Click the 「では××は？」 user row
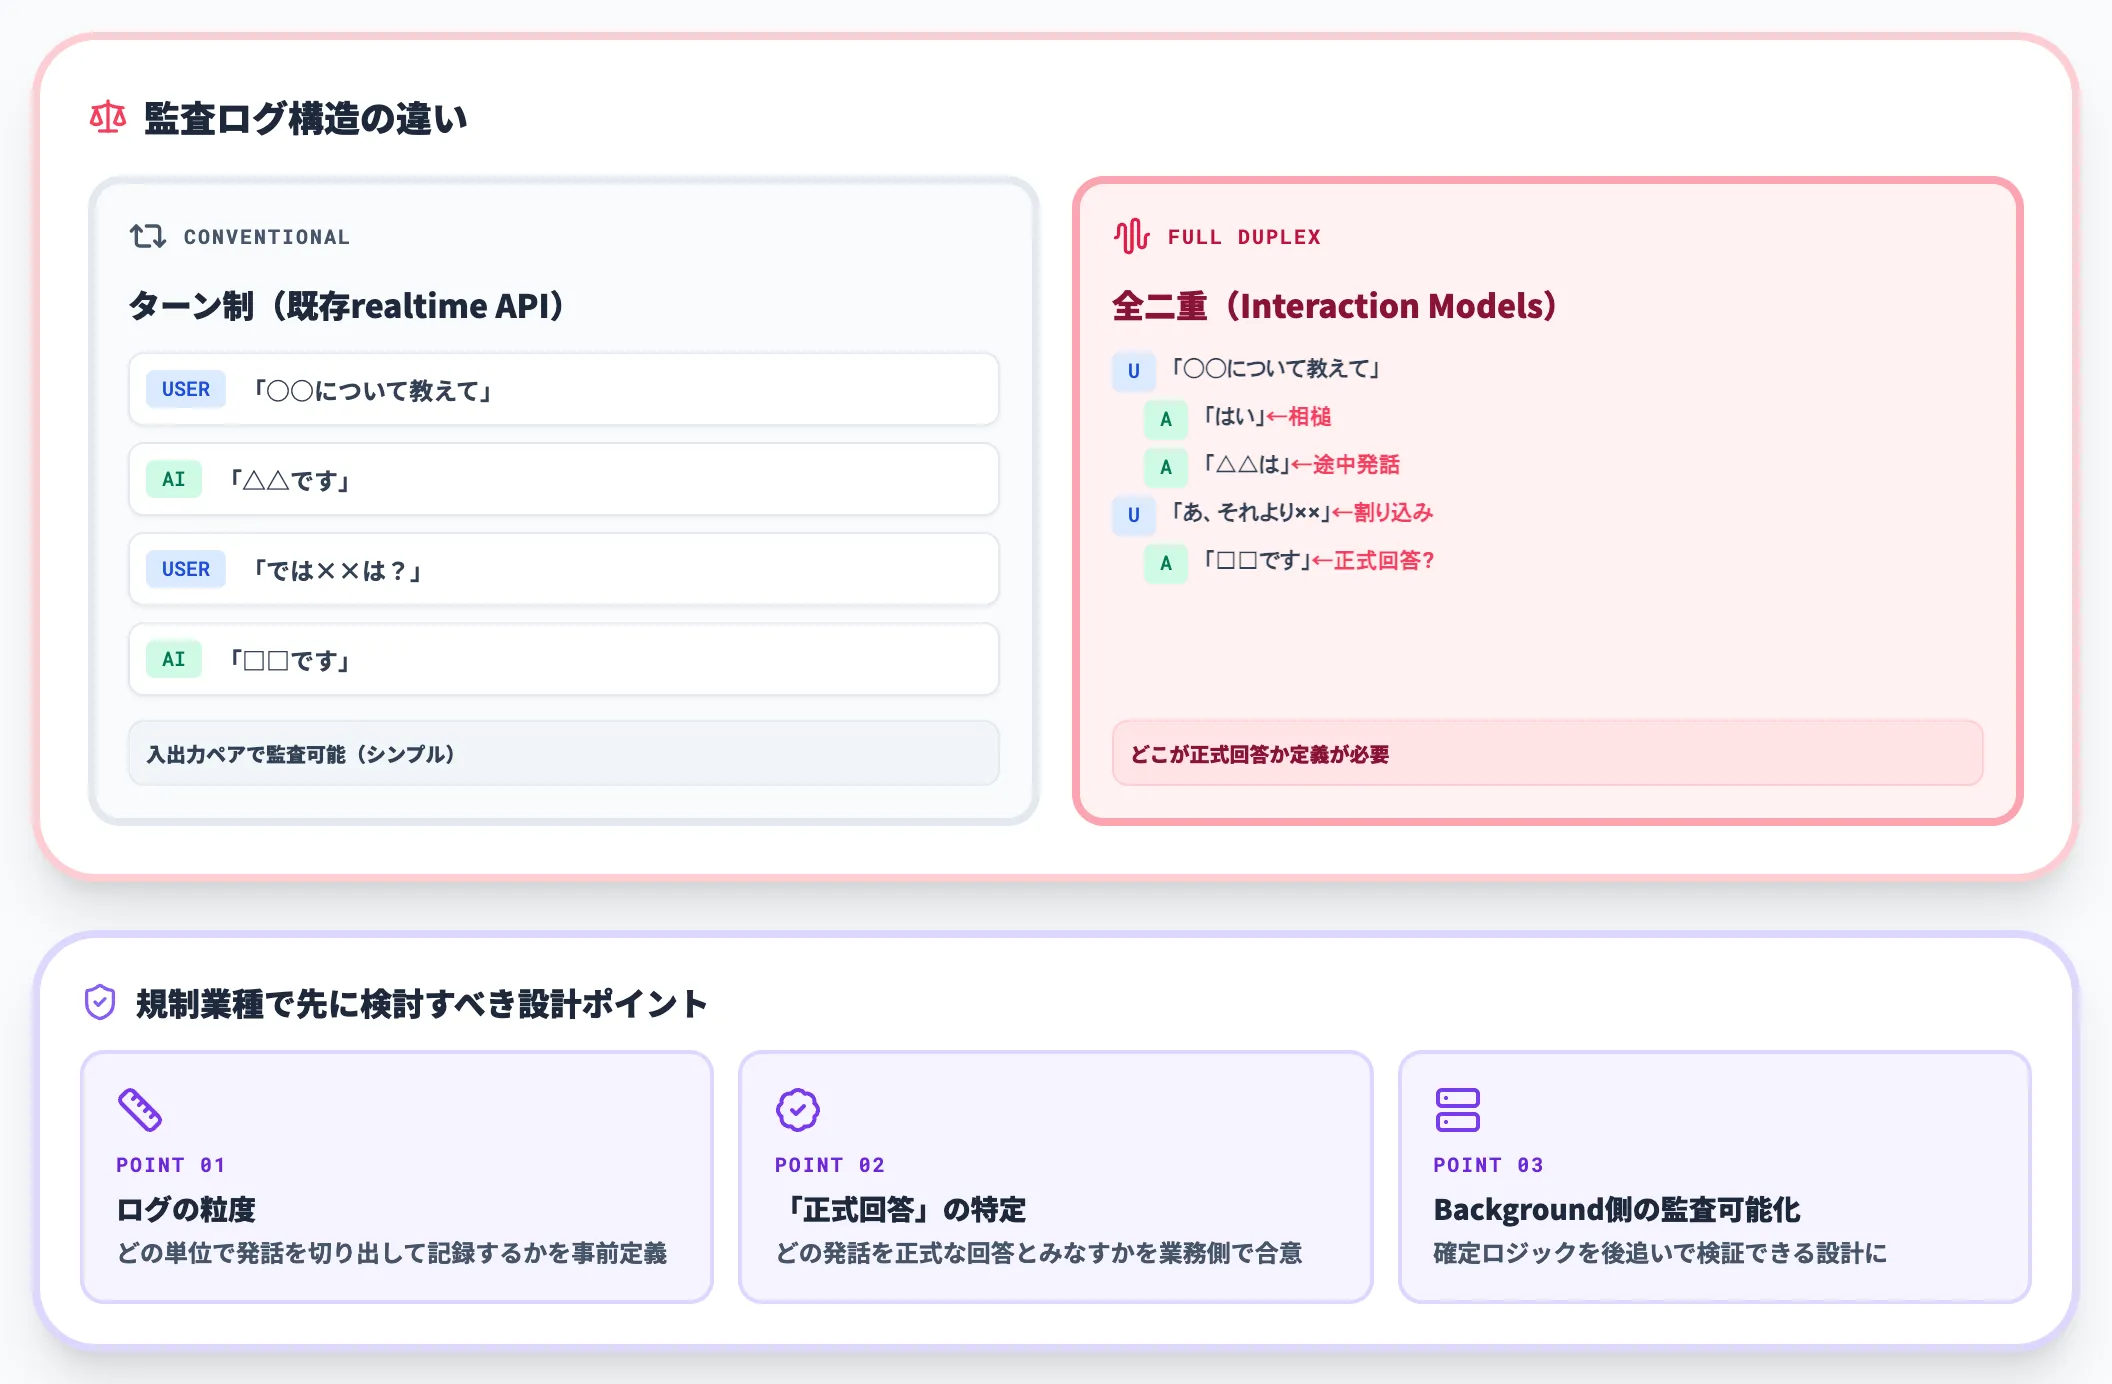2112x1384 pixels. [x=564, y=569]
